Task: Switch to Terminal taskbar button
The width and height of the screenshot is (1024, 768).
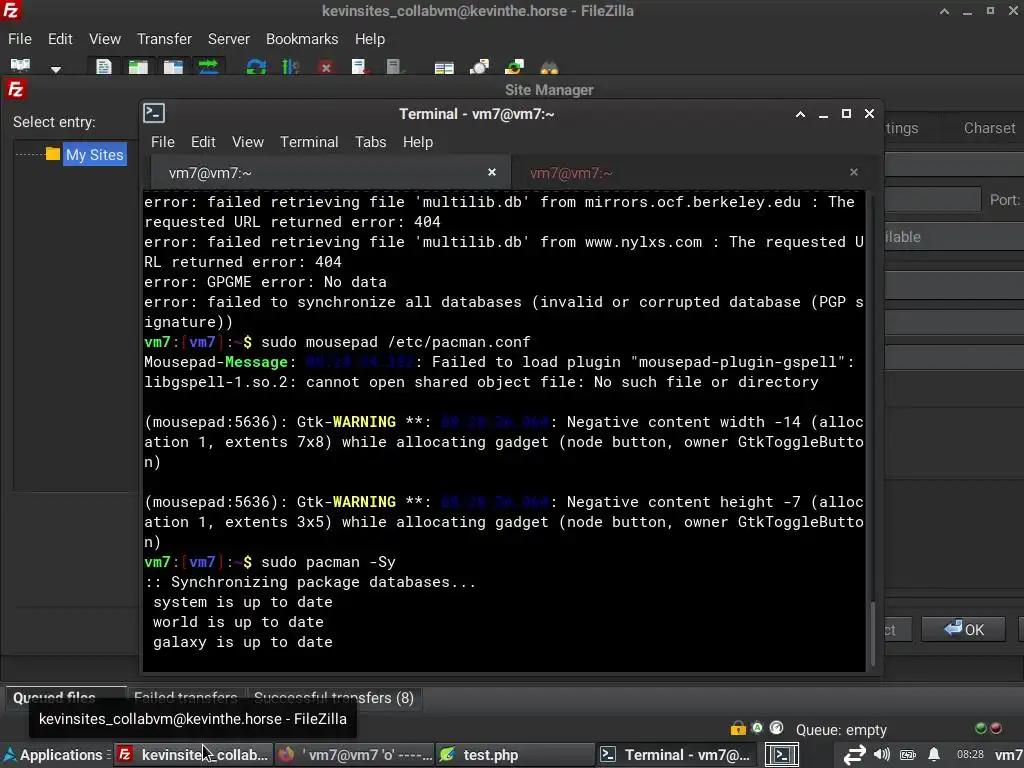Action: (677, 755)
